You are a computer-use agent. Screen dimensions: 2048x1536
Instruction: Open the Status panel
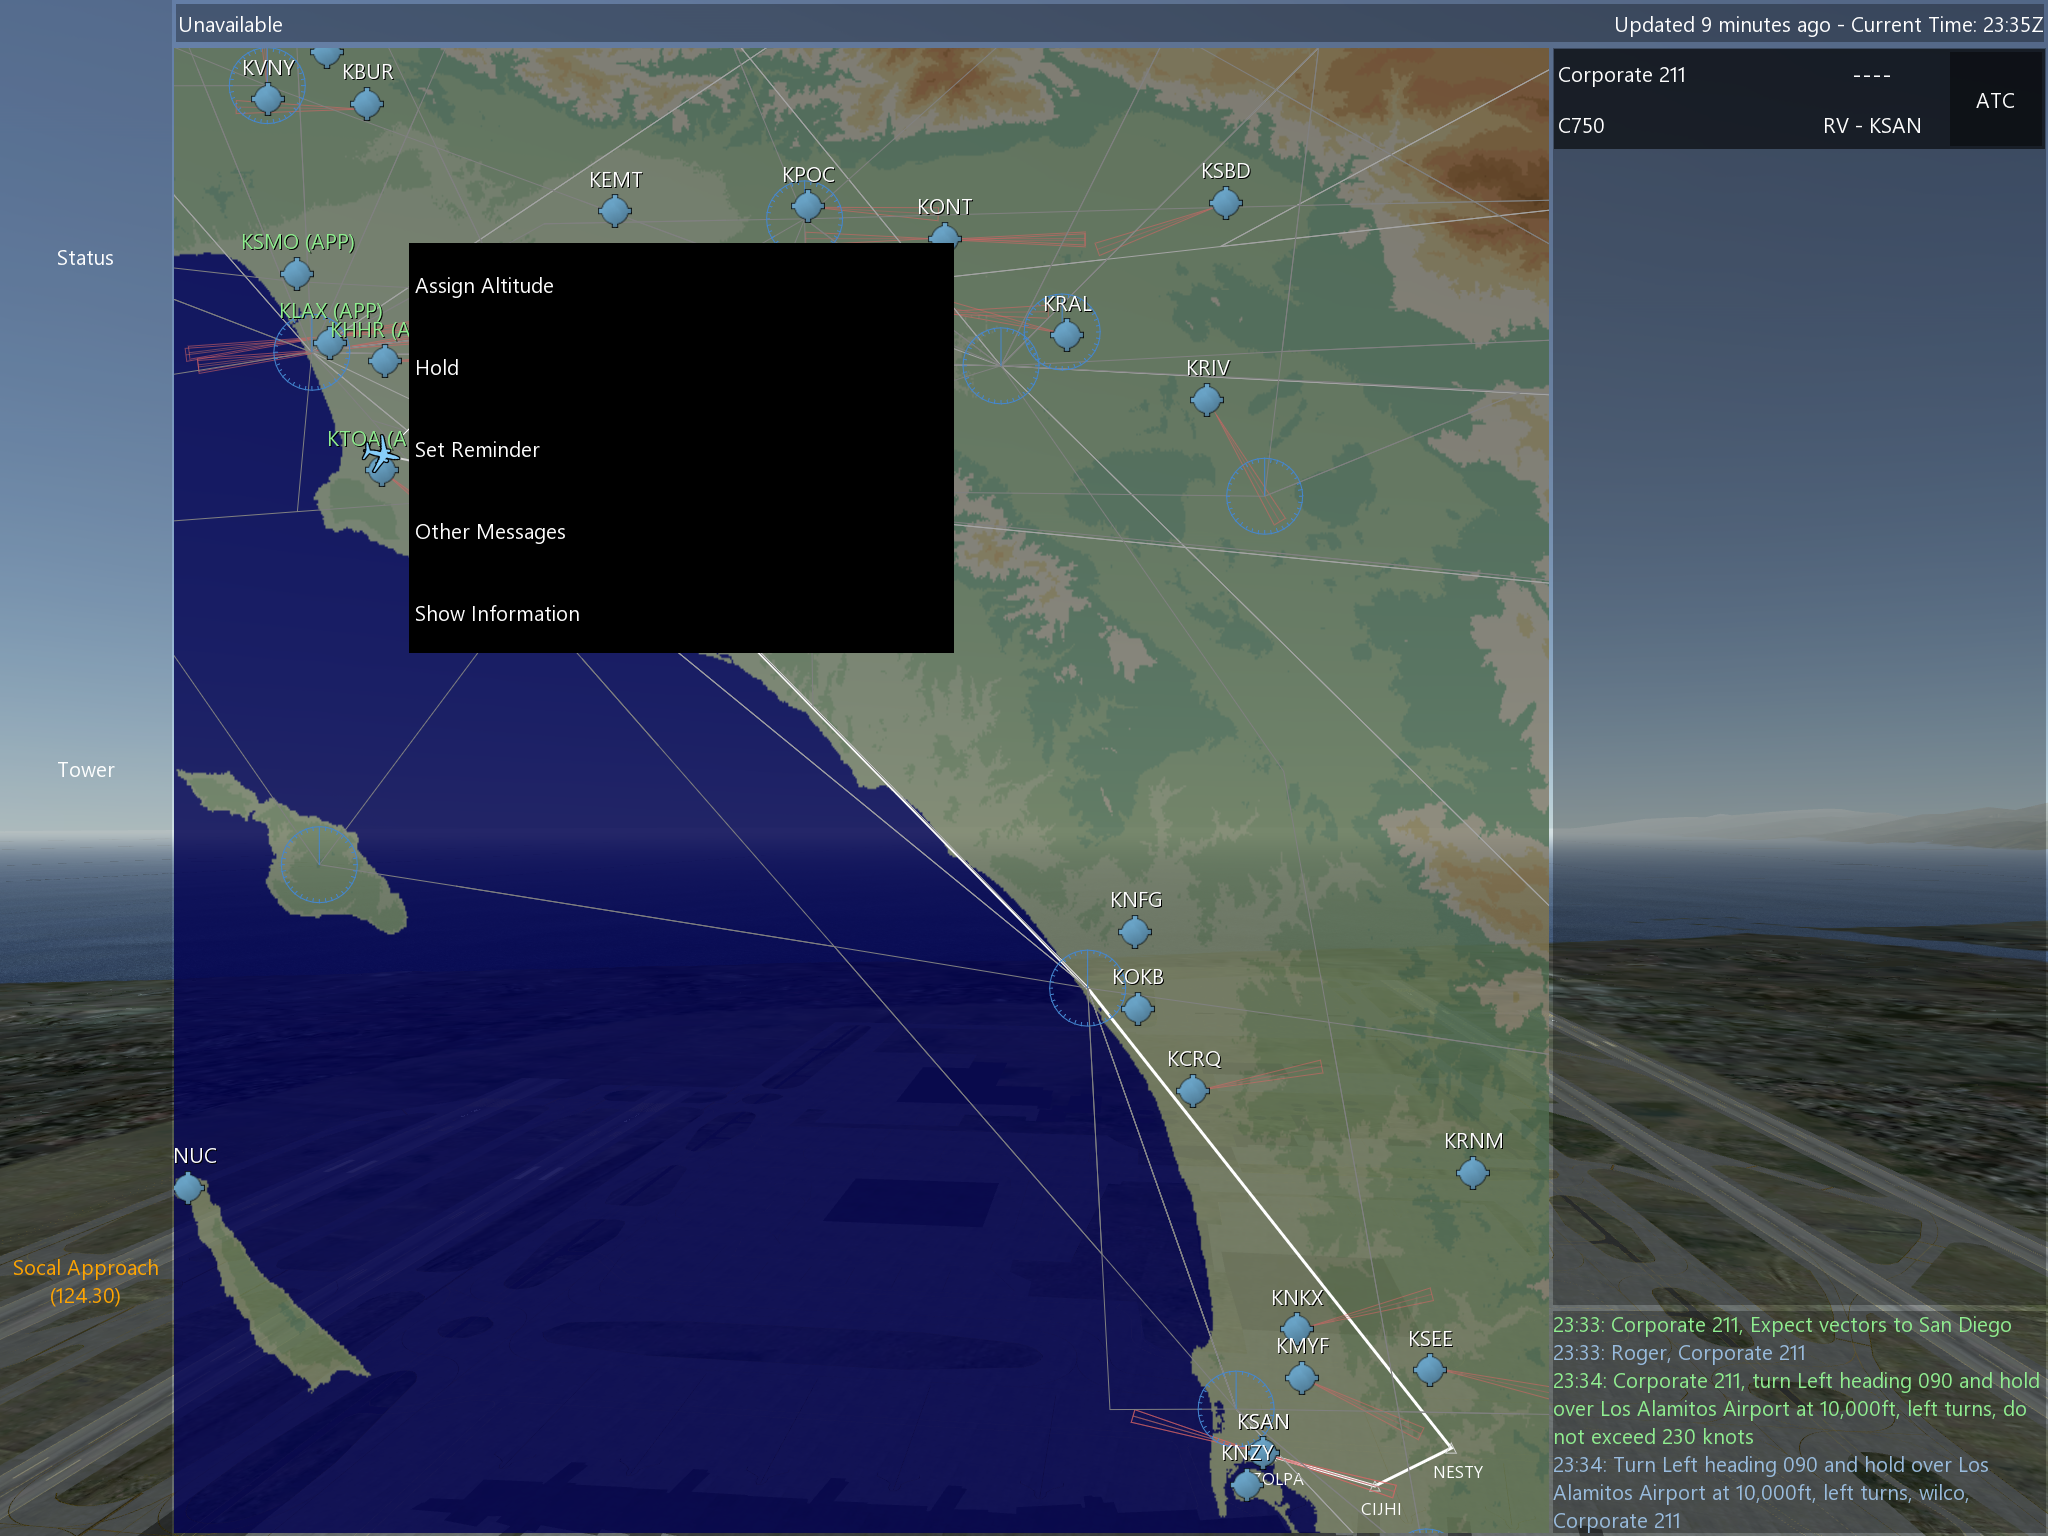click(85, 258)
